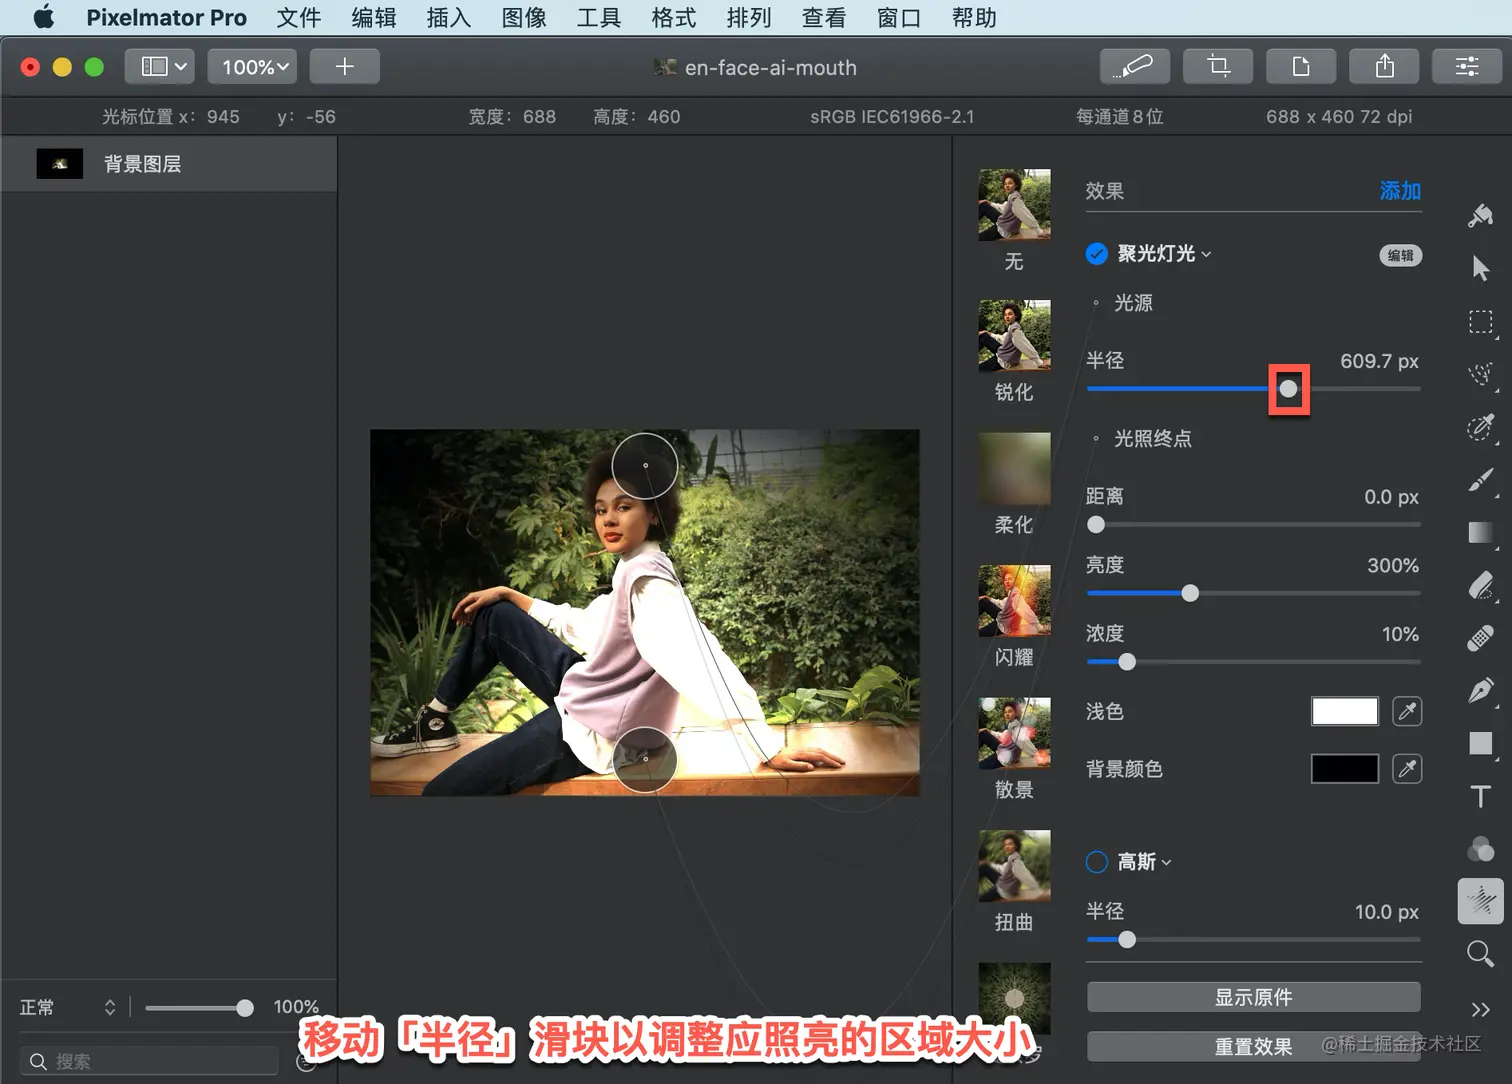1512x1084 pixels.
Task: Select the 柔化 effect preset thumbnail
Action: tap(1014, 468)
